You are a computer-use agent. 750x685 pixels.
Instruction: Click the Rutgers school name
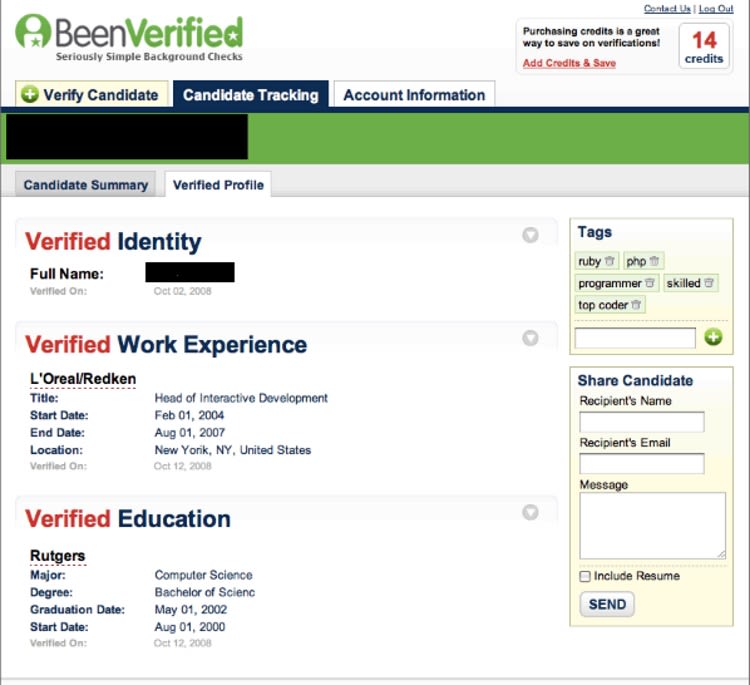pos(57,555)
